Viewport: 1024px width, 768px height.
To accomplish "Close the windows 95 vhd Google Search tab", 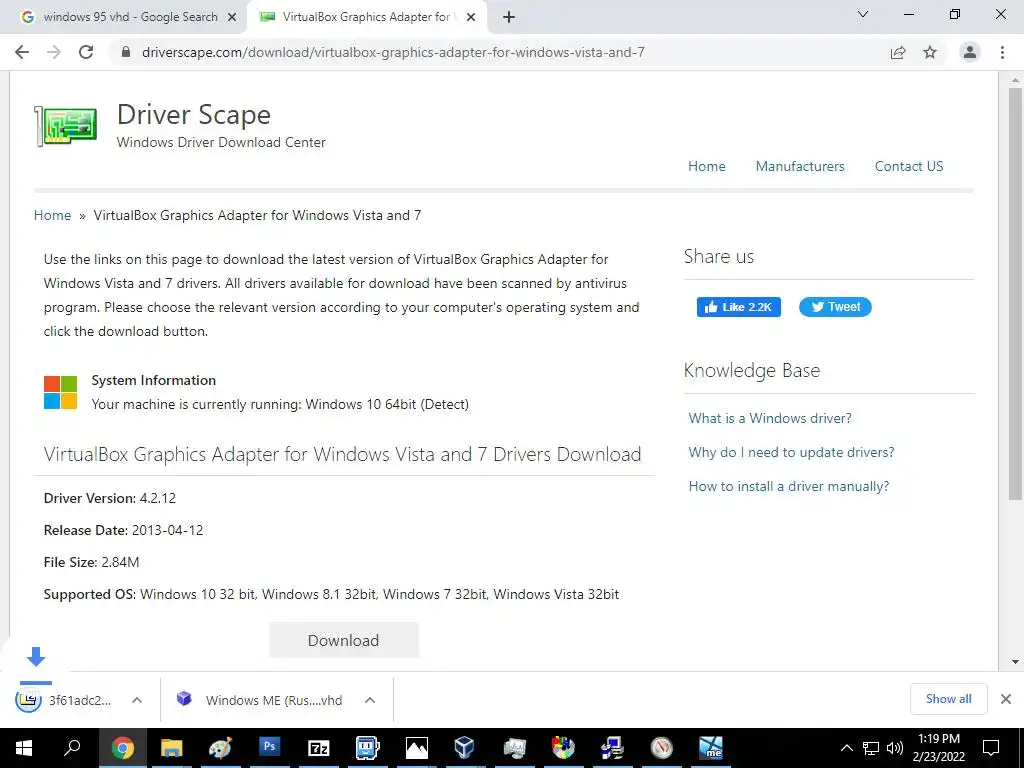I will 232,17.
